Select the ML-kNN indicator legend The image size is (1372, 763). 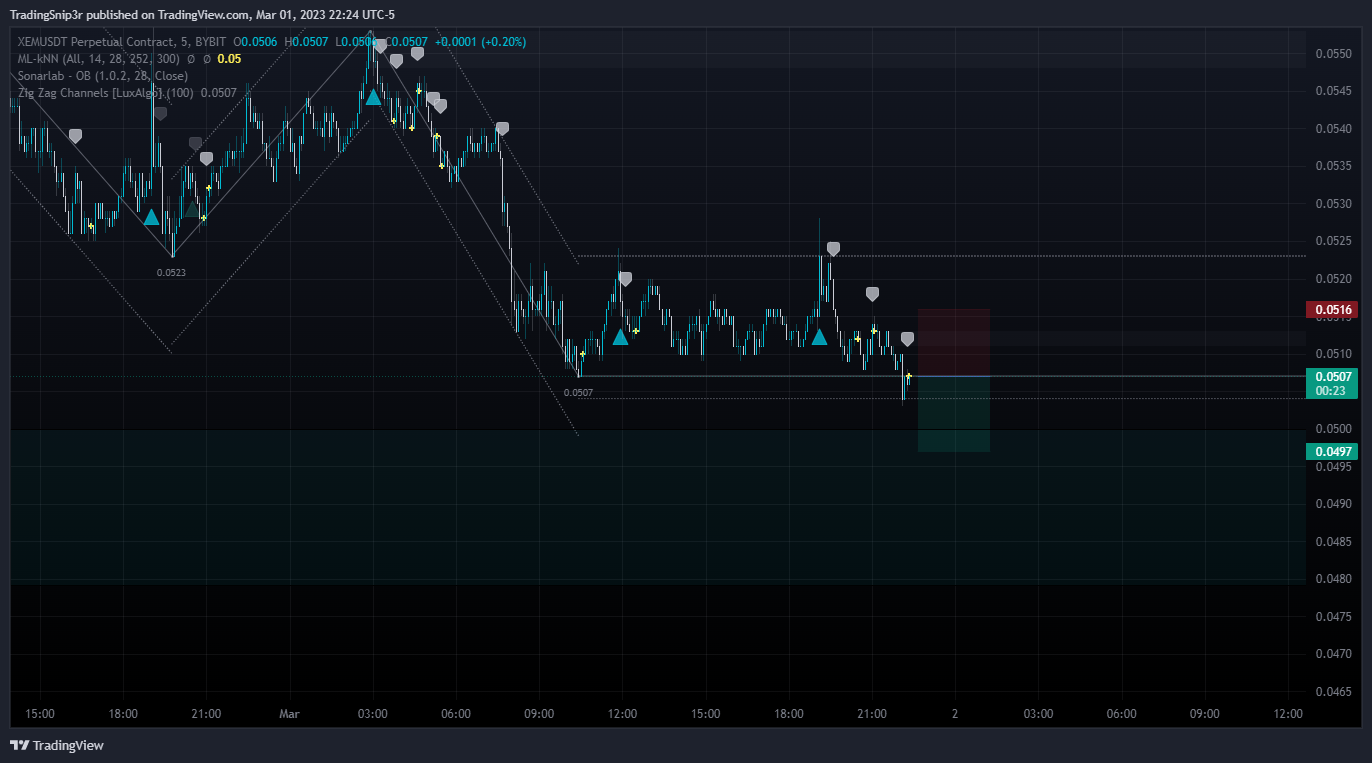pos(98,59)
